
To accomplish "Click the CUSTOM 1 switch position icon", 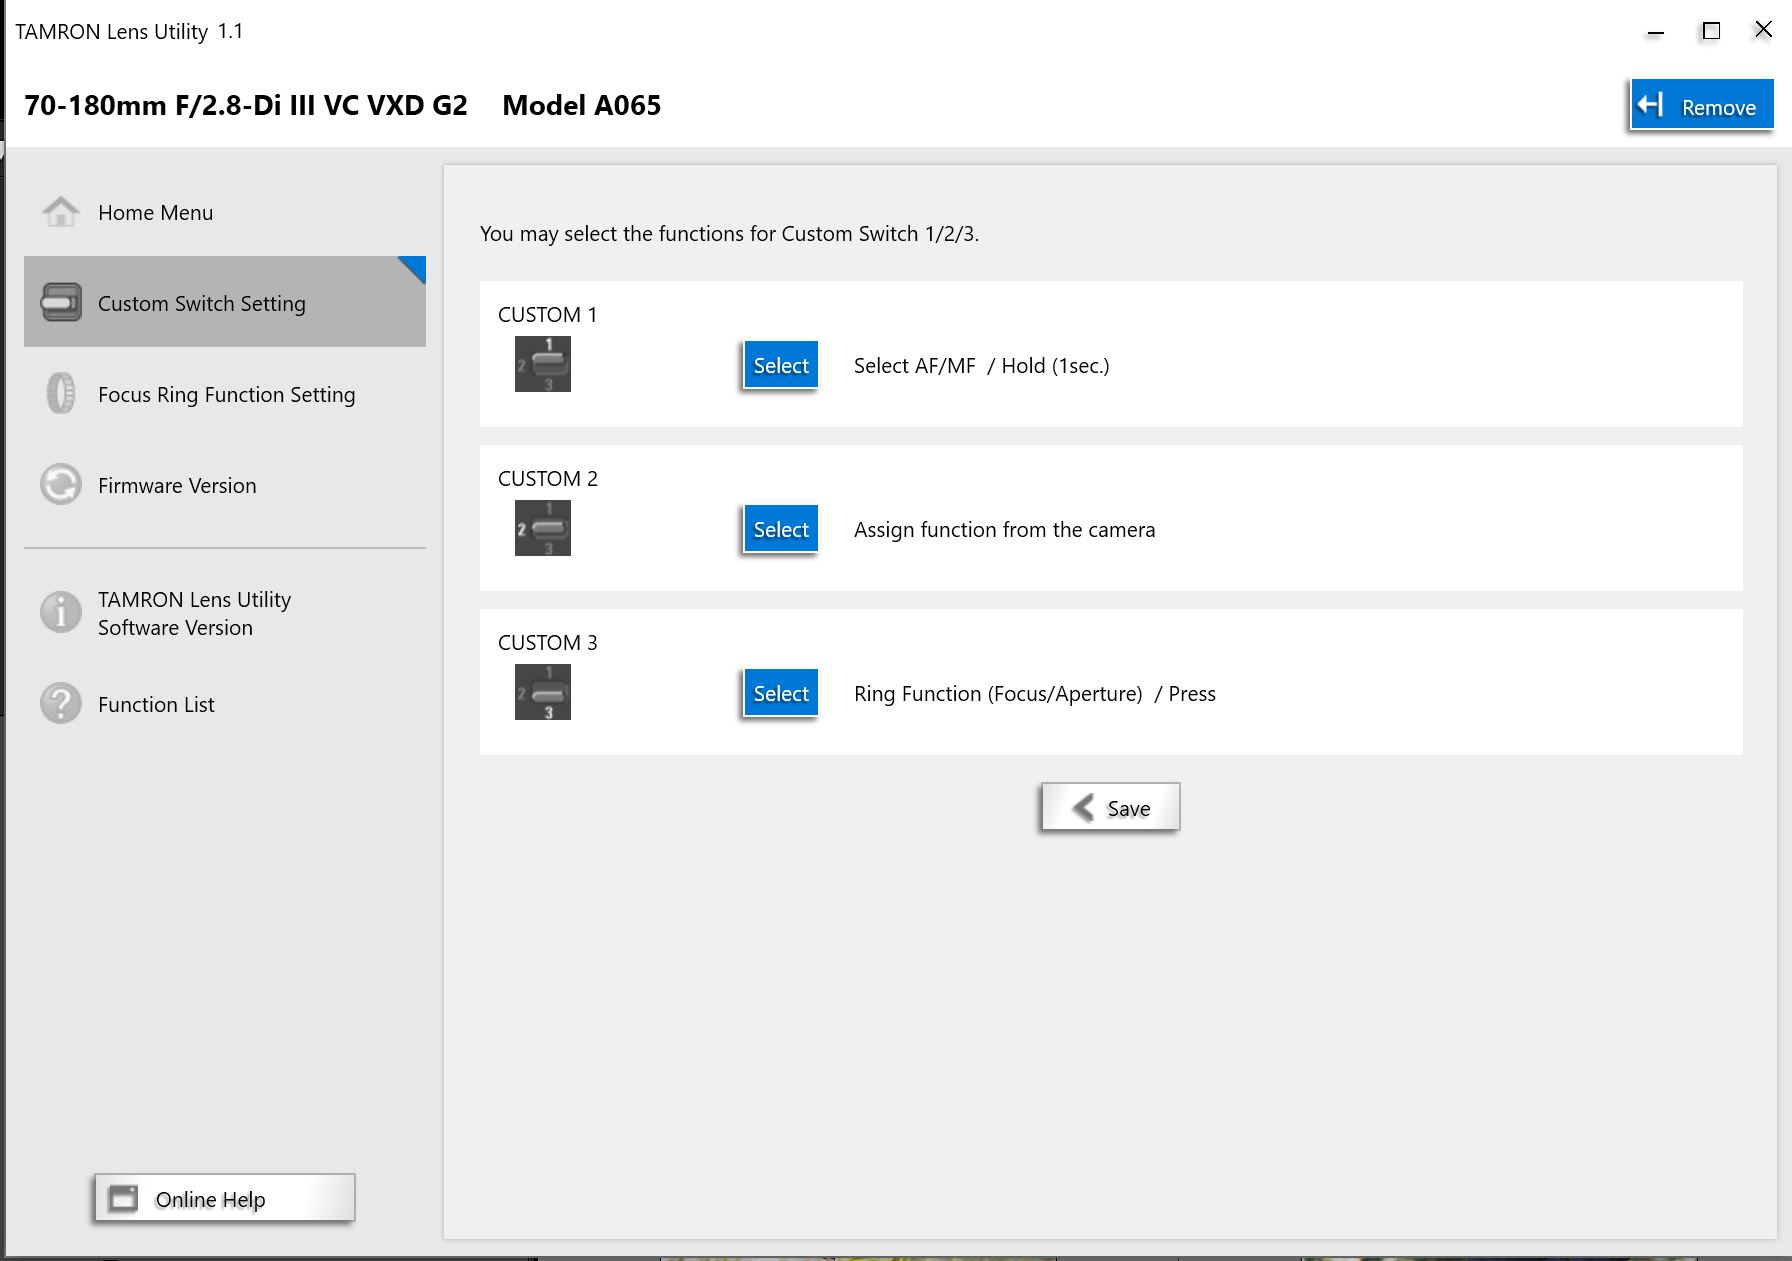I will (x=543, y=364).
